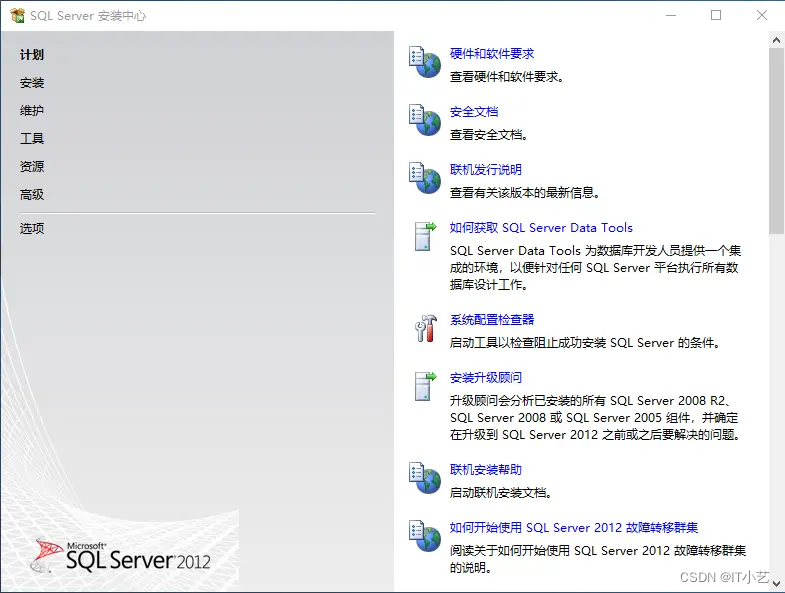Open the 安全文档 link
785x593 pixels.
(474, 112)
